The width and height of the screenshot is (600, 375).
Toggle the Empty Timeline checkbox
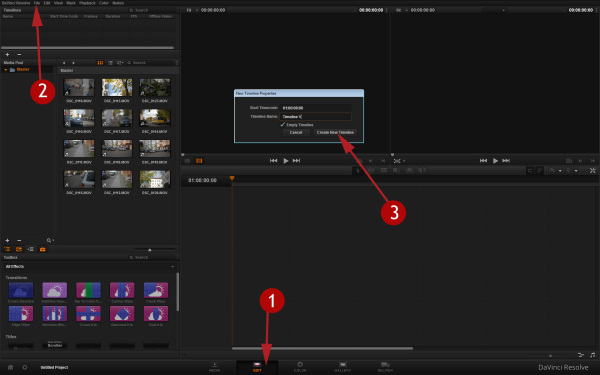283,125
